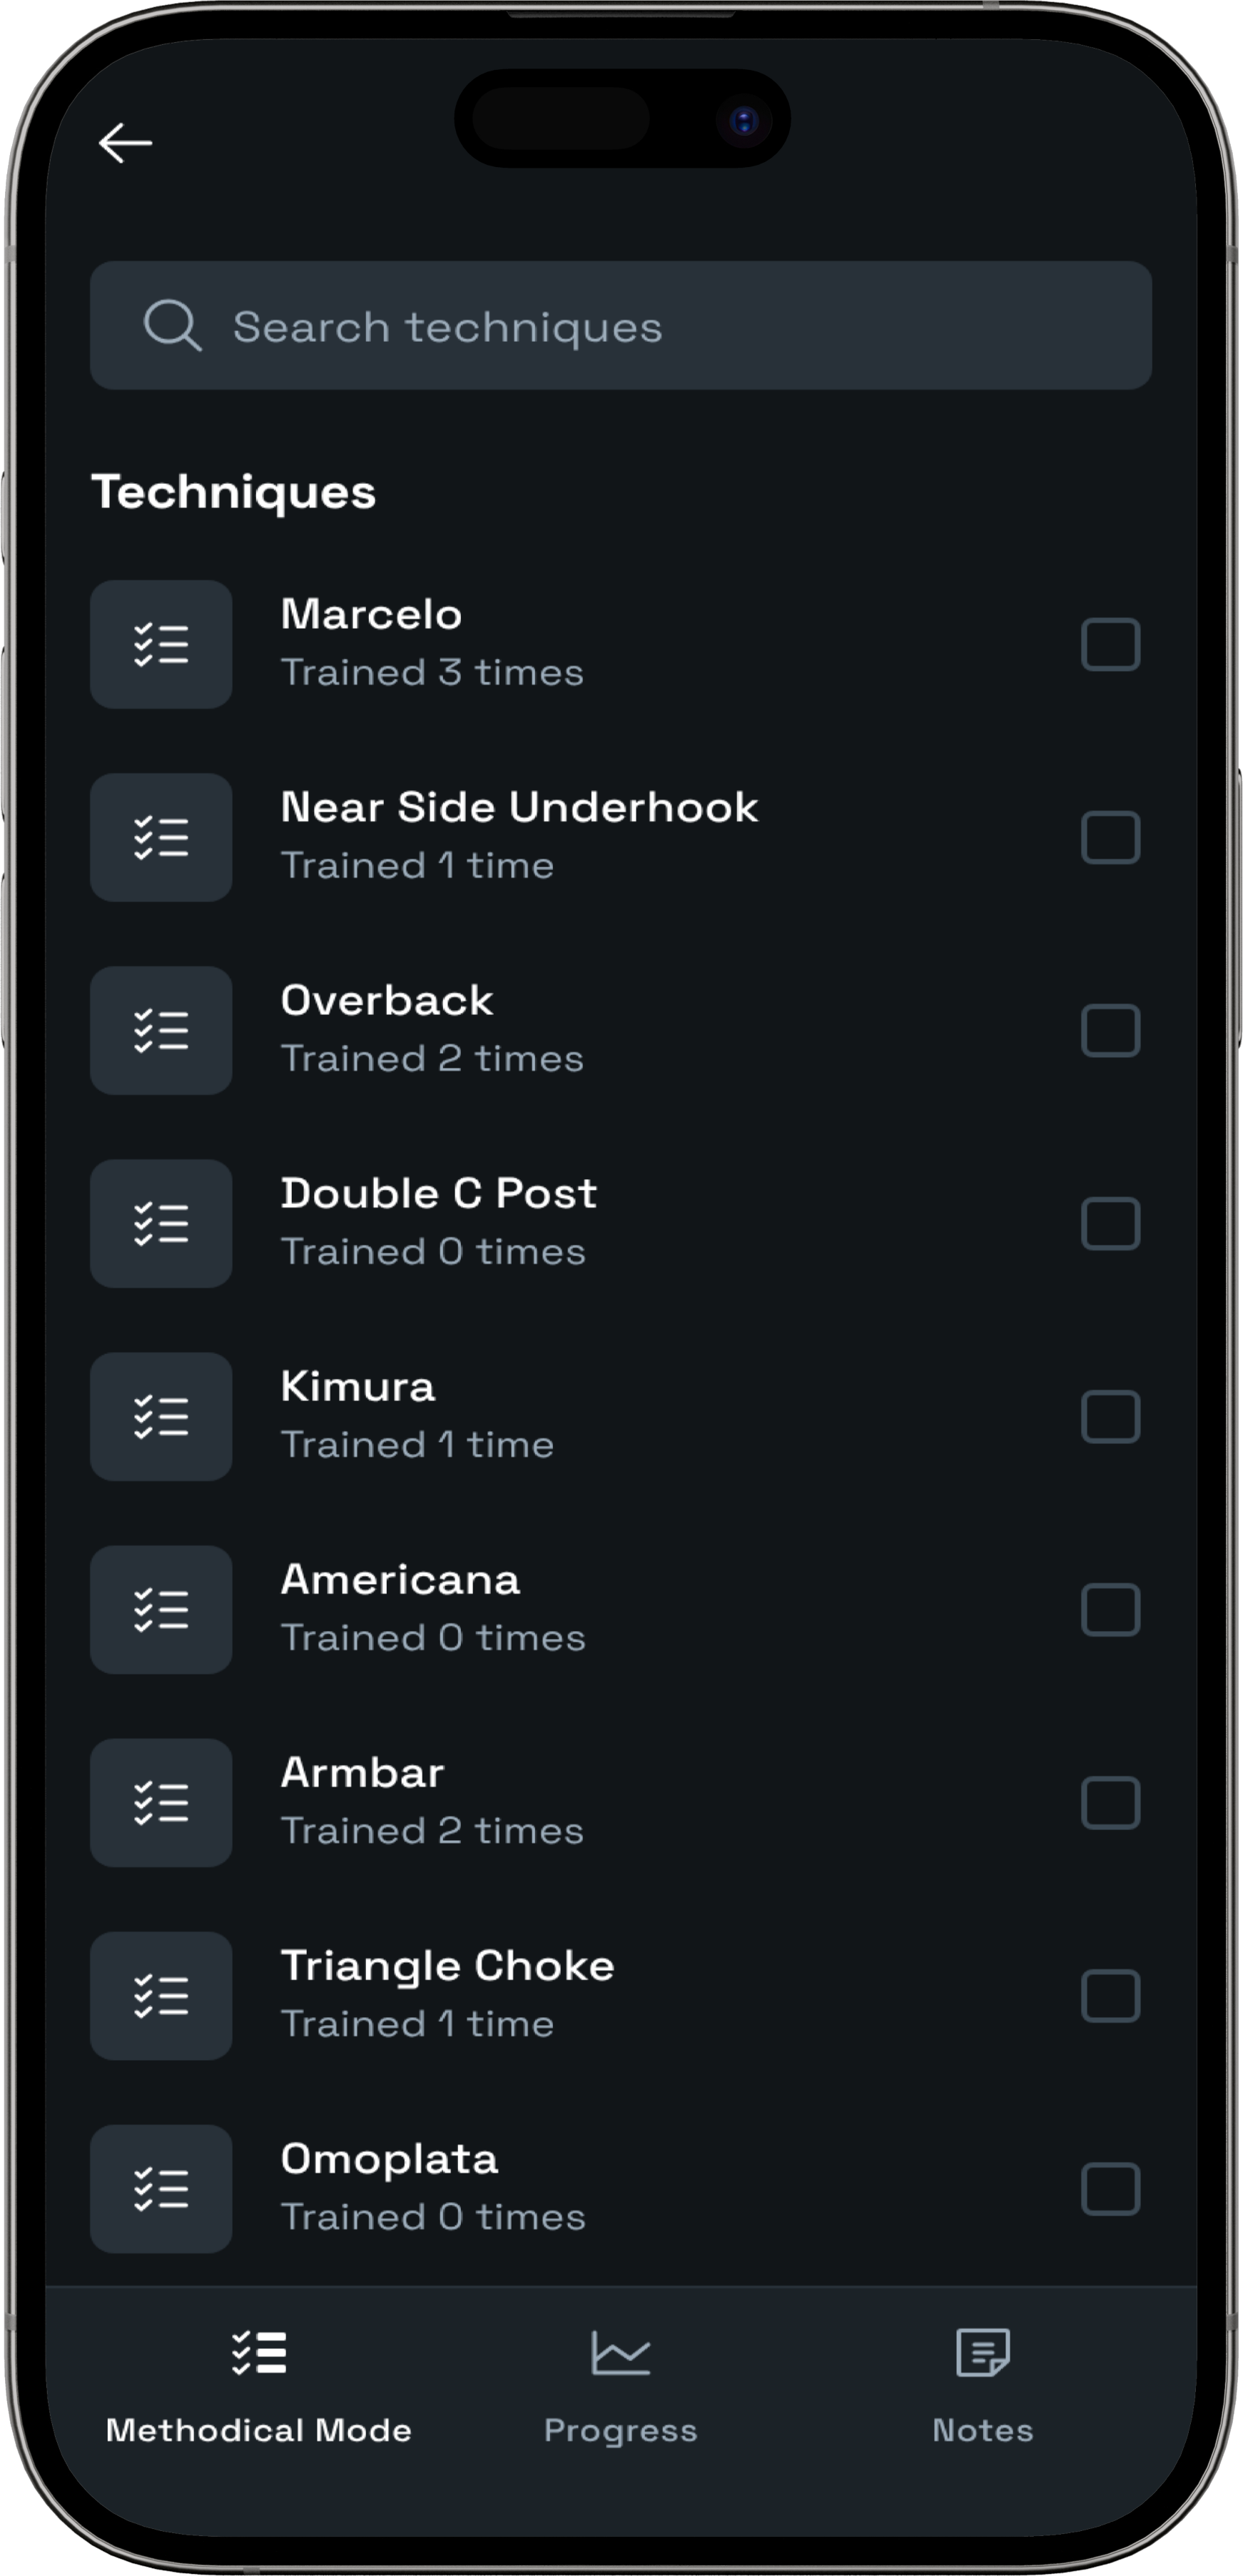
Task: Tap the Kimura checklist icon
Action: [161, 1417]
